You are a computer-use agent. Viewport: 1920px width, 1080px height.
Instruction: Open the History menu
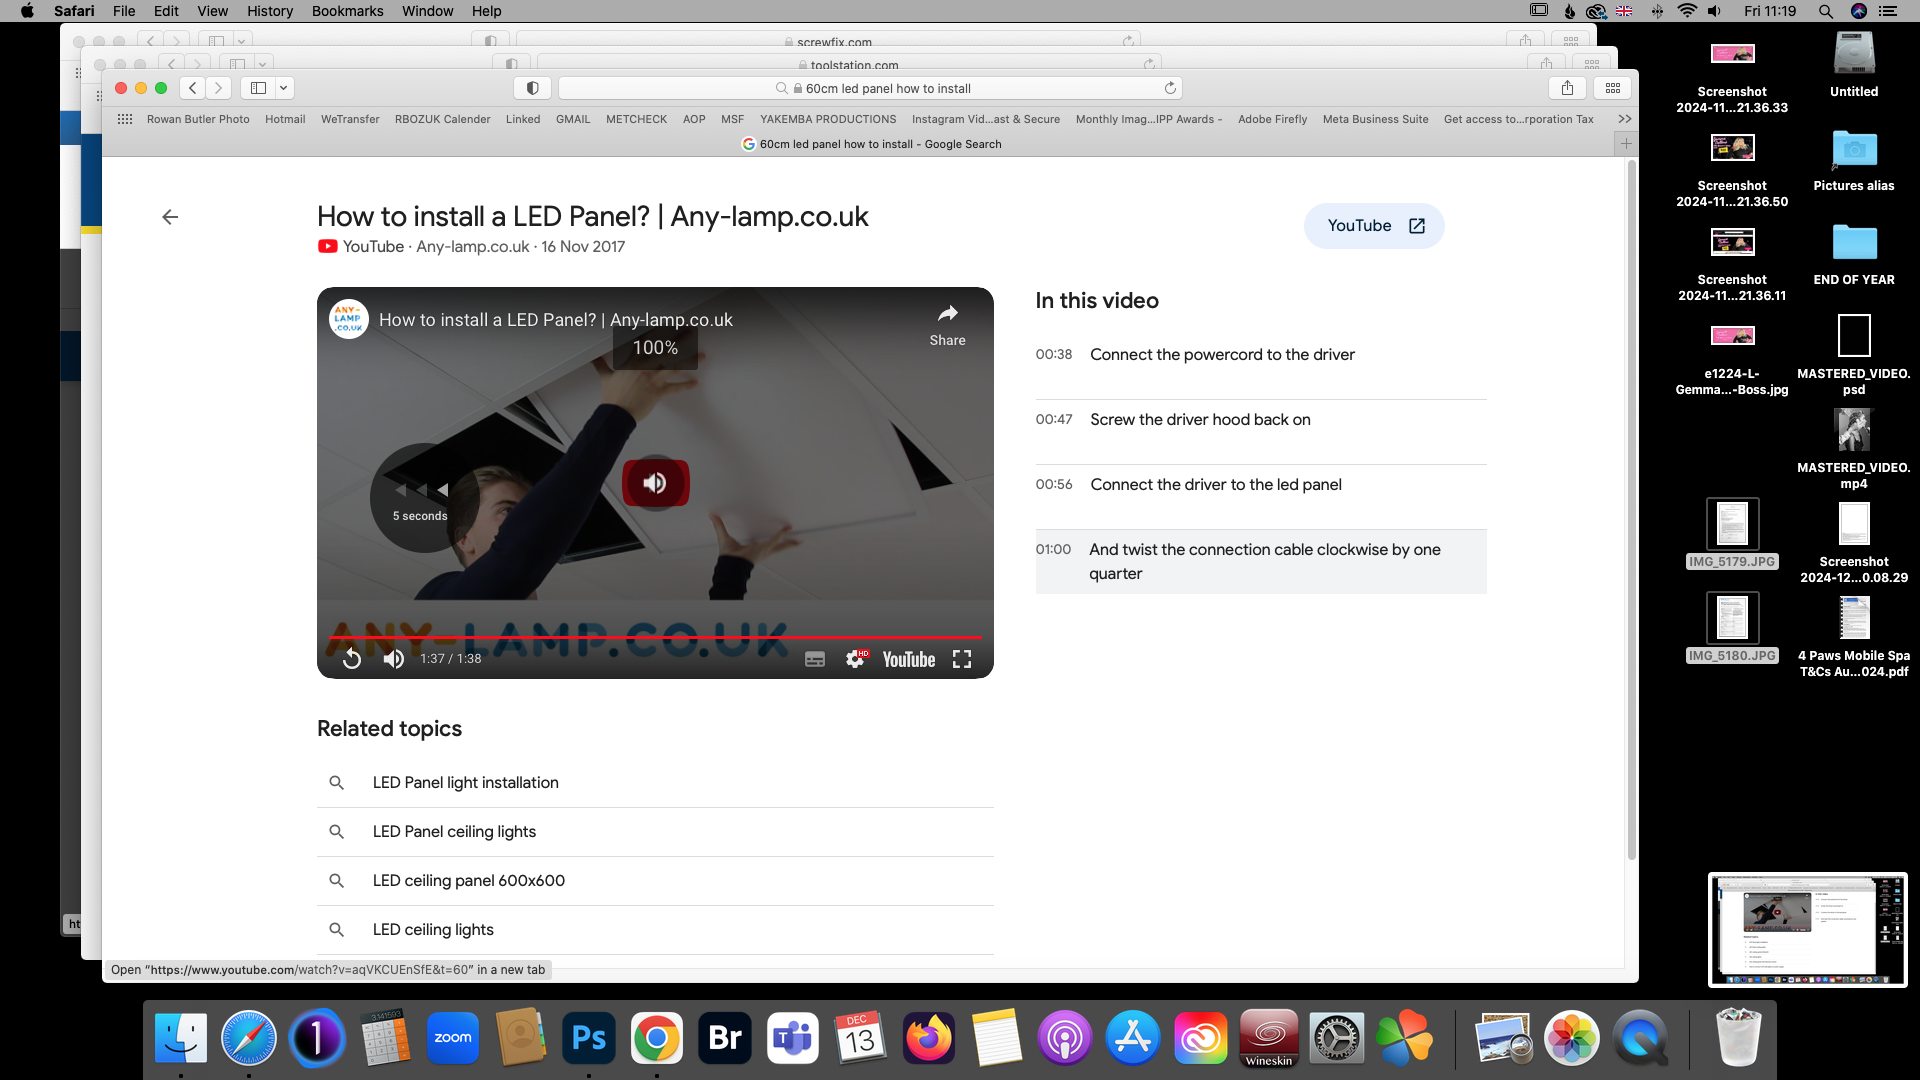tap(270, 11)
